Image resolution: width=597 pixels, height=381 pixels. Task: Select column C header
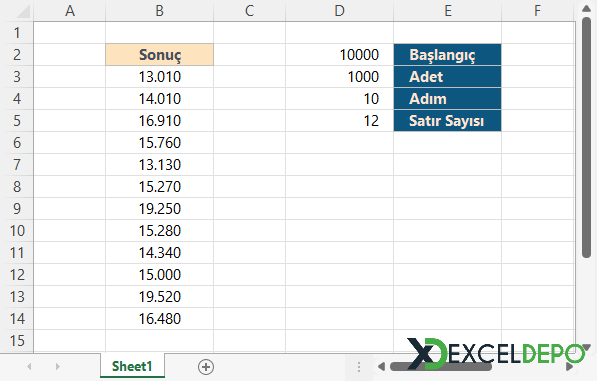pos(249,11)
